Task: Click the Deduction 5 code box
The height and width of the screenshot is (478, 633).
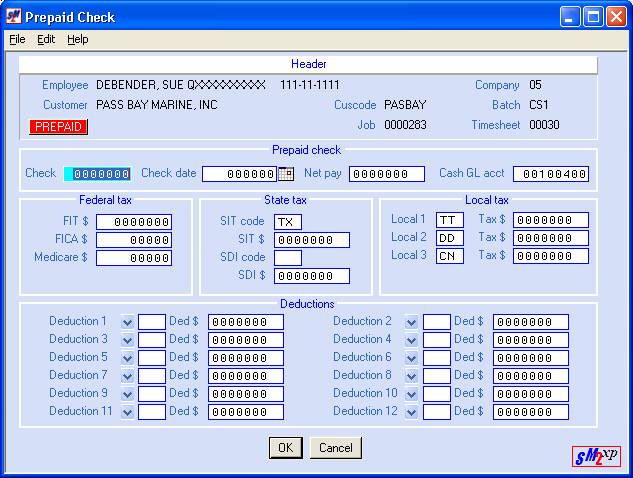Action: (152, 358)
